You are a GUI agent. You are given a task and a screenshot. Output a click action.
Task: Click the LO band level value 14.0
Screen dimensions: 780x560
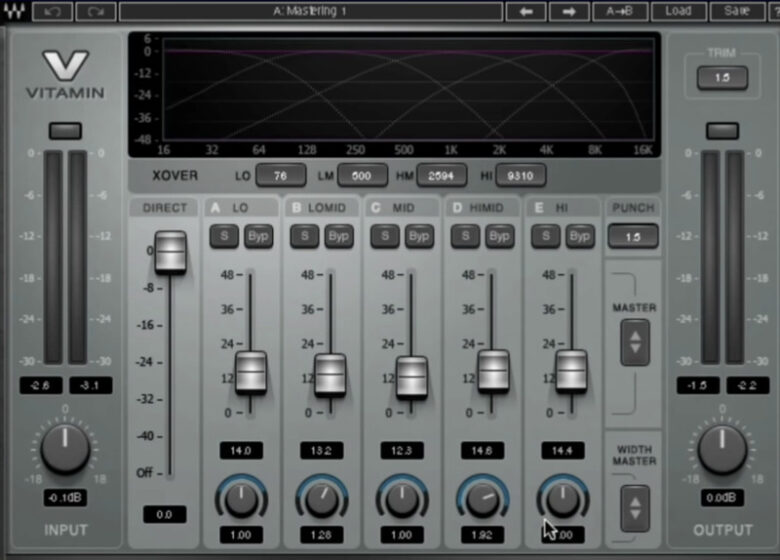tap(241, 451)
